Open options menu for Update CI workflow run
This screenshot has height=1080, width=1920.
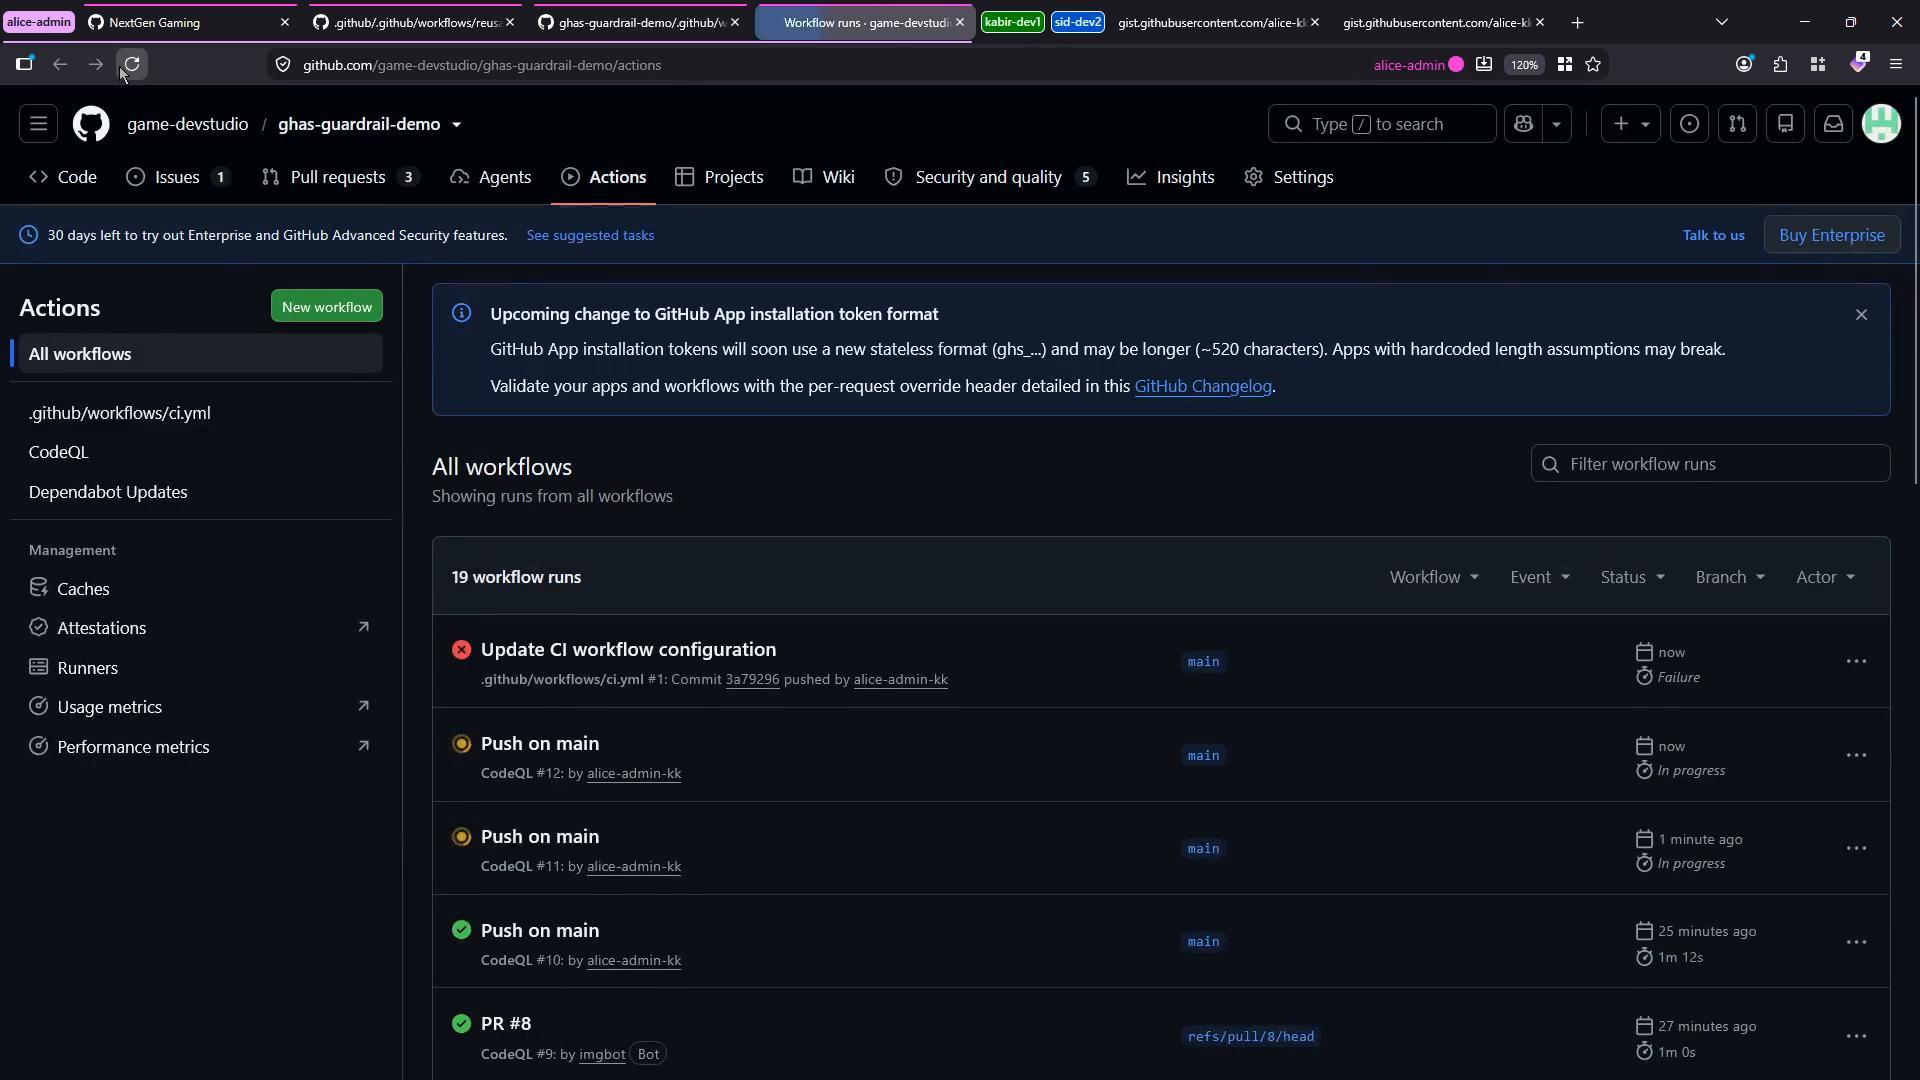pos(1856,661)
